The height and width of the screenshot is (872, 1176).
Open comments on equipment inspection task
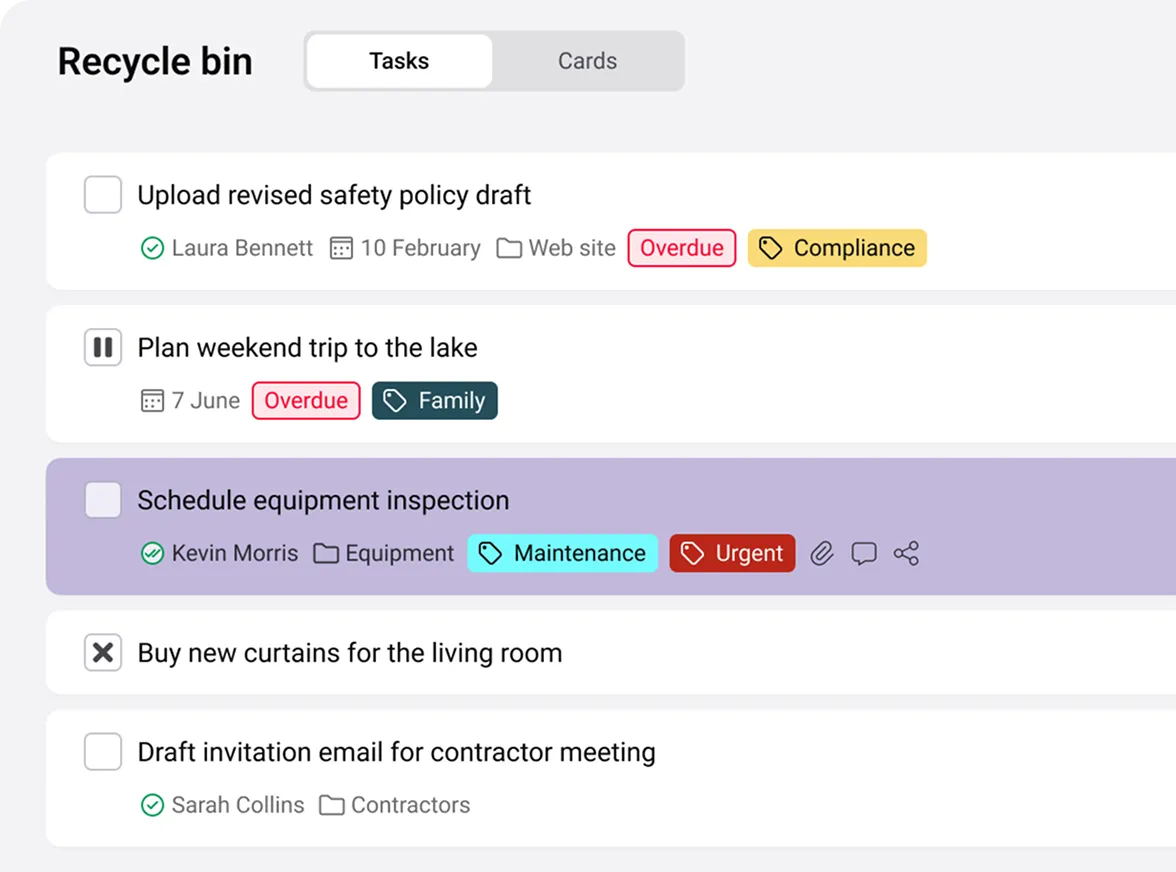864,553
